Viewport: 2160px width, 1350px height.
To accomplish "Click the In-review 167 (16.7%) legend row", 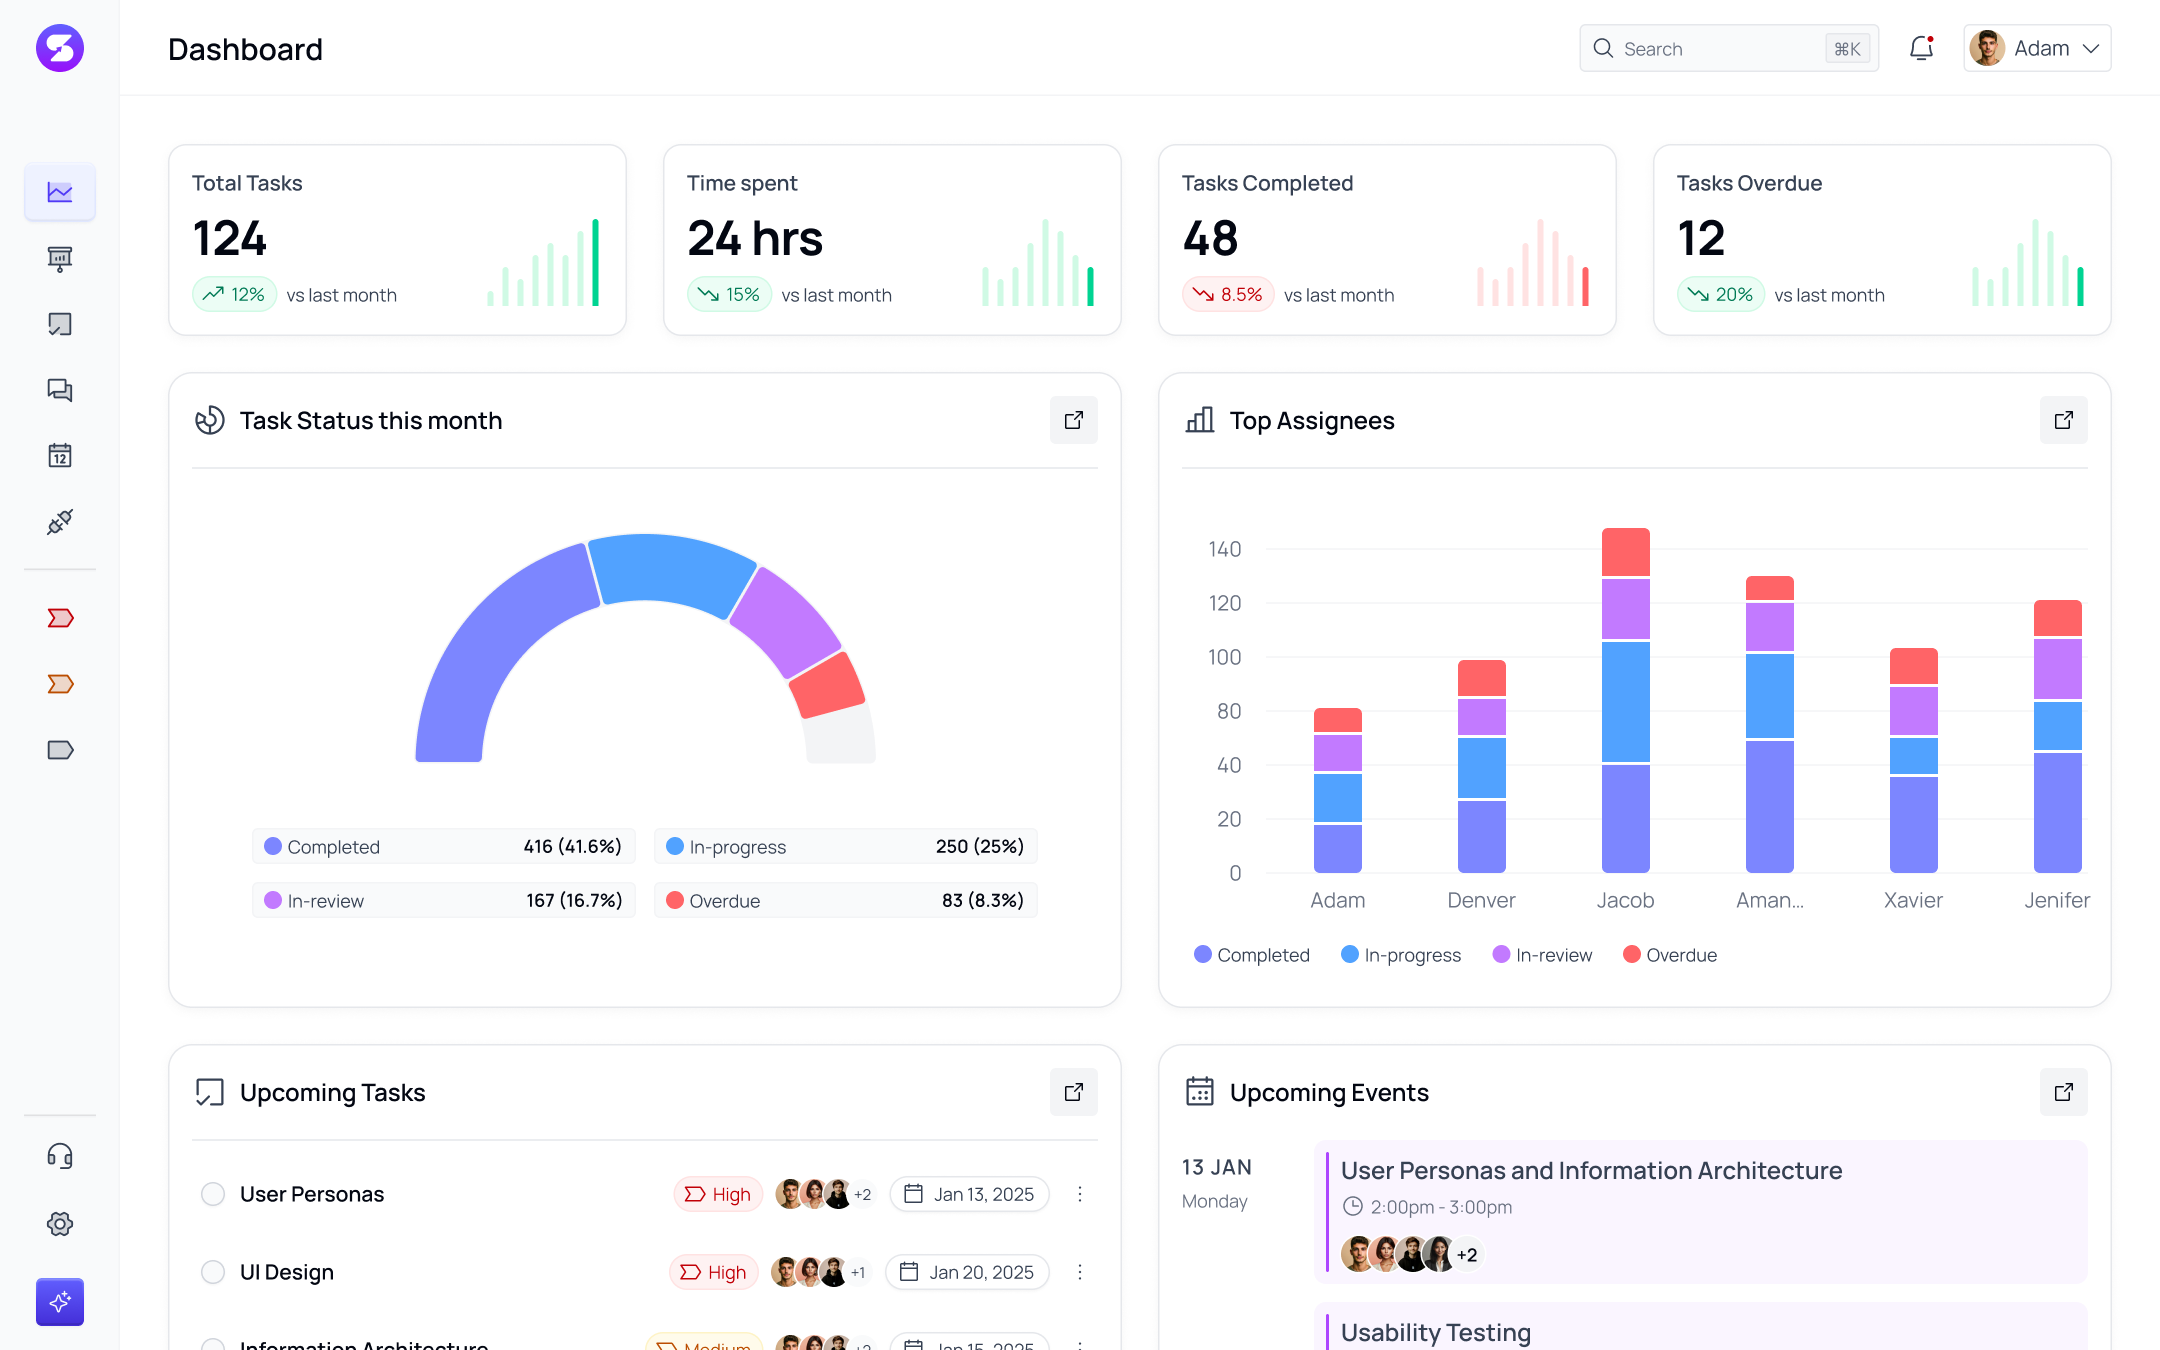I will click(x=443, y=900).
